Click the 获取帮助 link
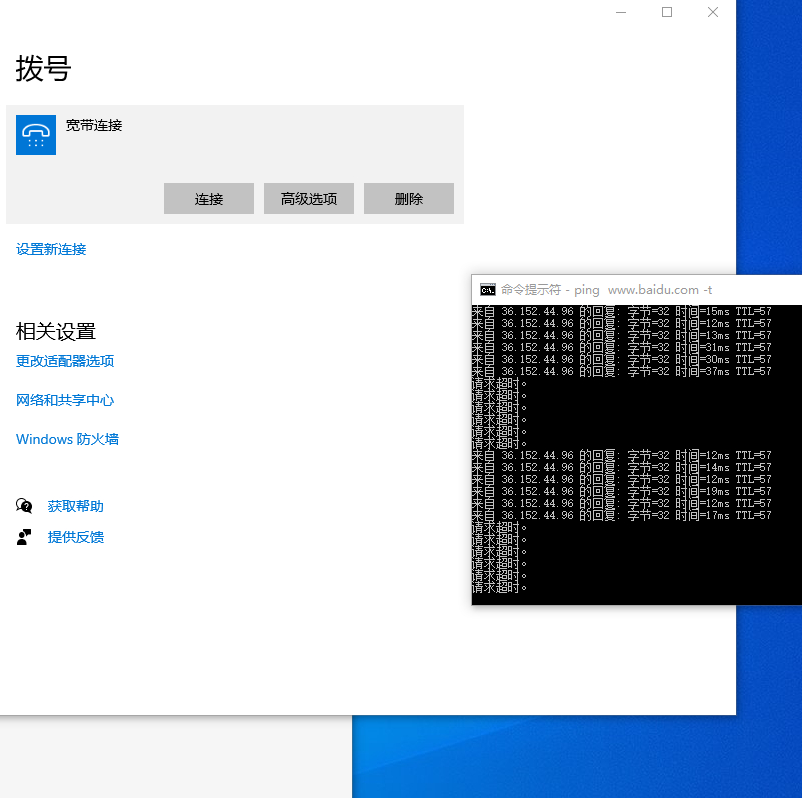 click(x=75, y=506)
